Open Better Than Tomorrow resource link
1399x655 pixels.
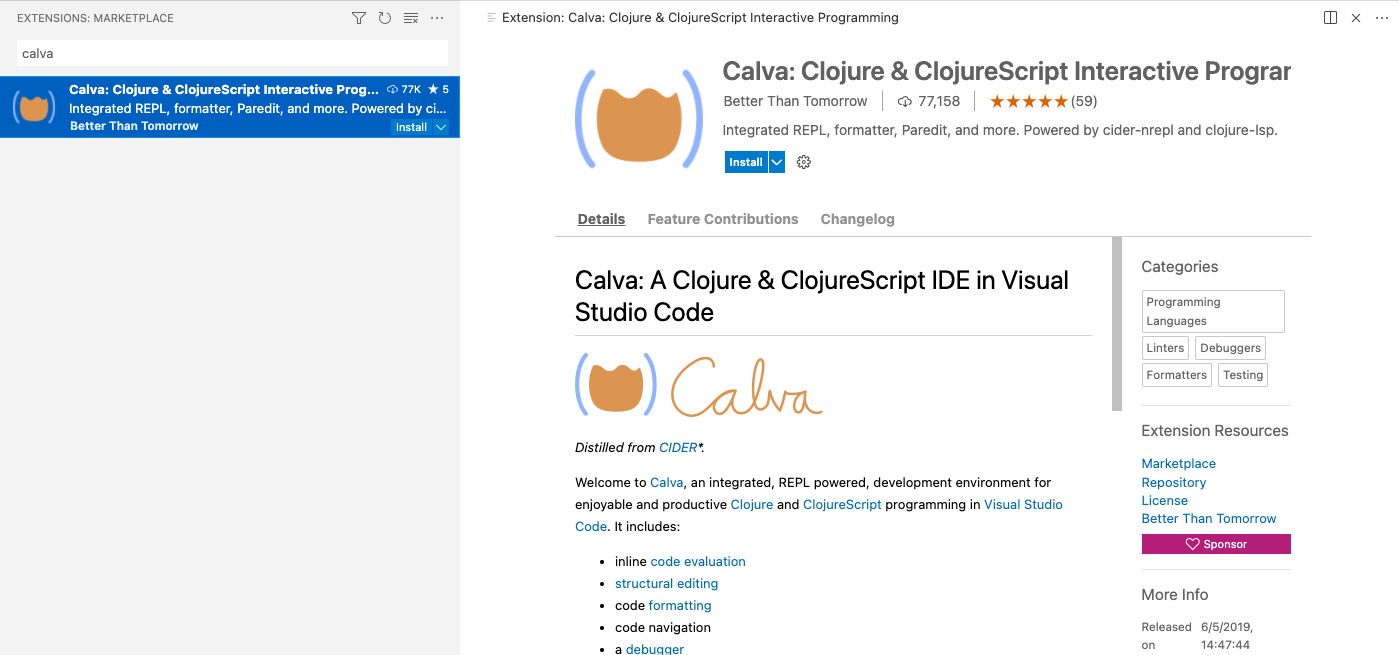(1209, 518)
